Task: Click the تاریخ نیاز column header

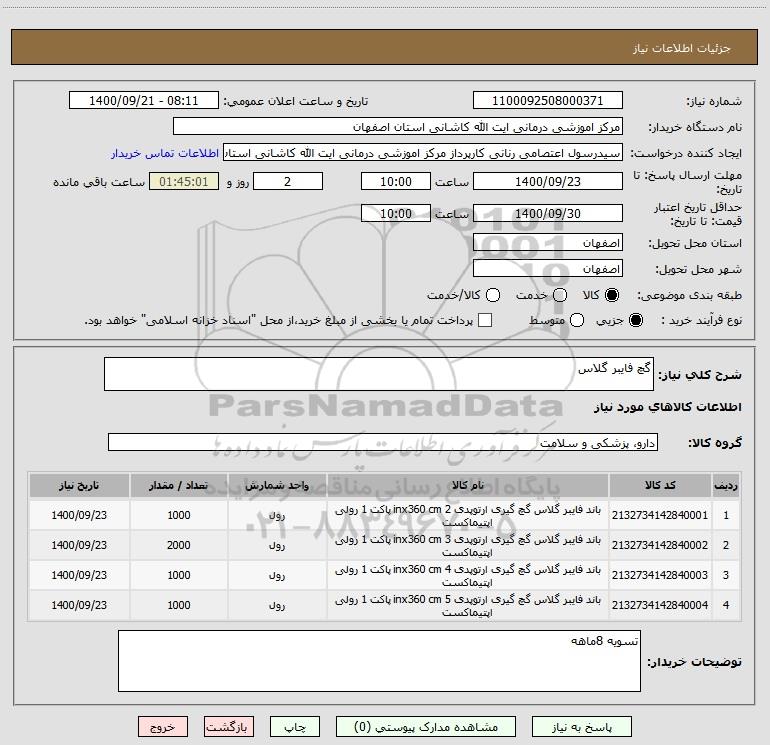Action: pos(79,485)
